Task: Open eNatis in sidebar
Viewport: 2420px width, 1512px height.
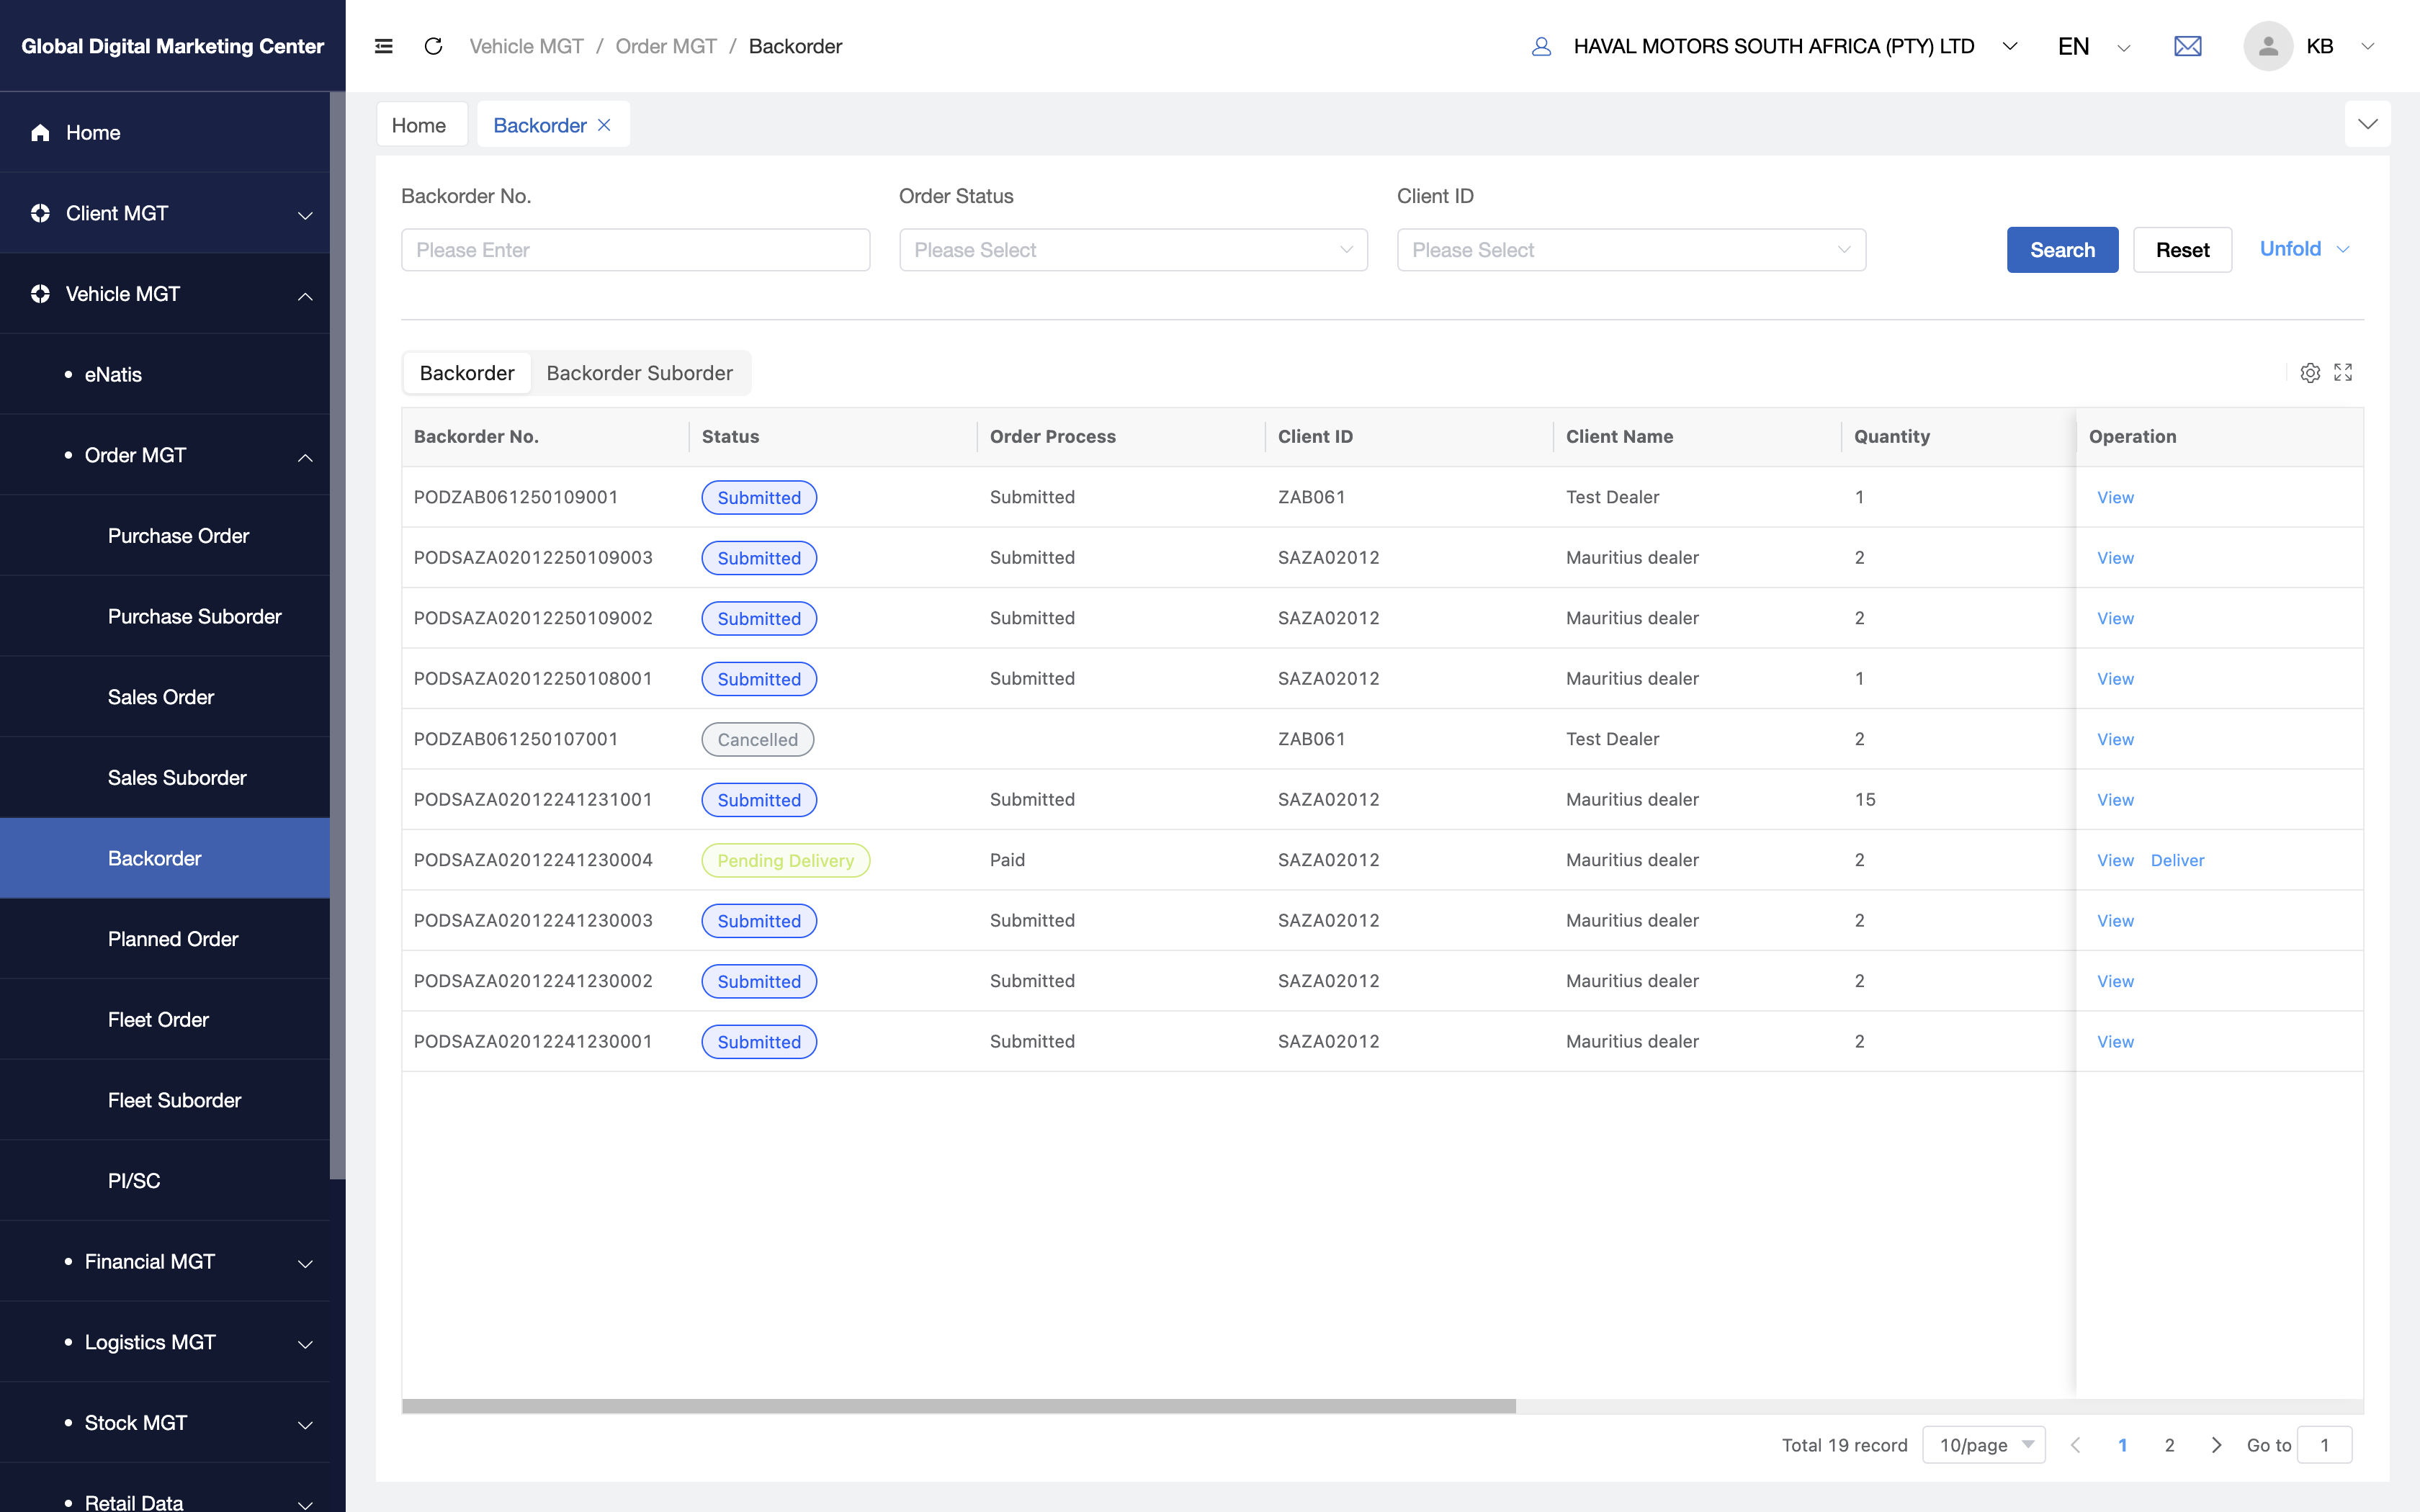Action: click(x=113, y=374)
